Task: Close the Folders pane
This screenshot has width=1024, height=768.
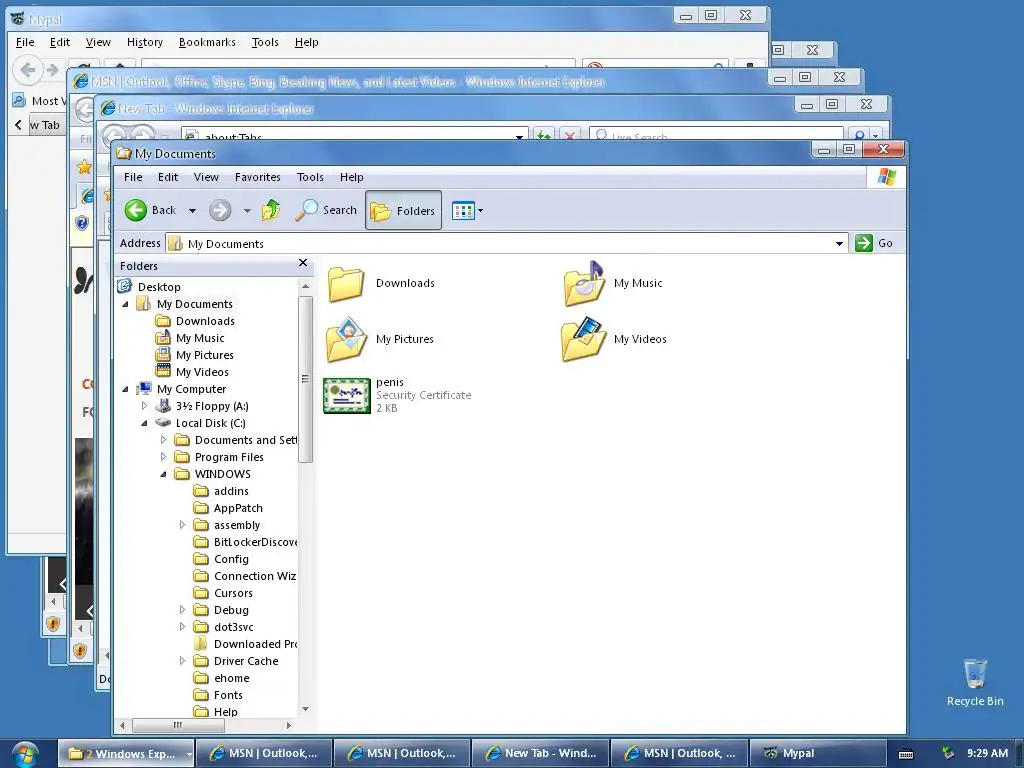Action: click(302, 263)
